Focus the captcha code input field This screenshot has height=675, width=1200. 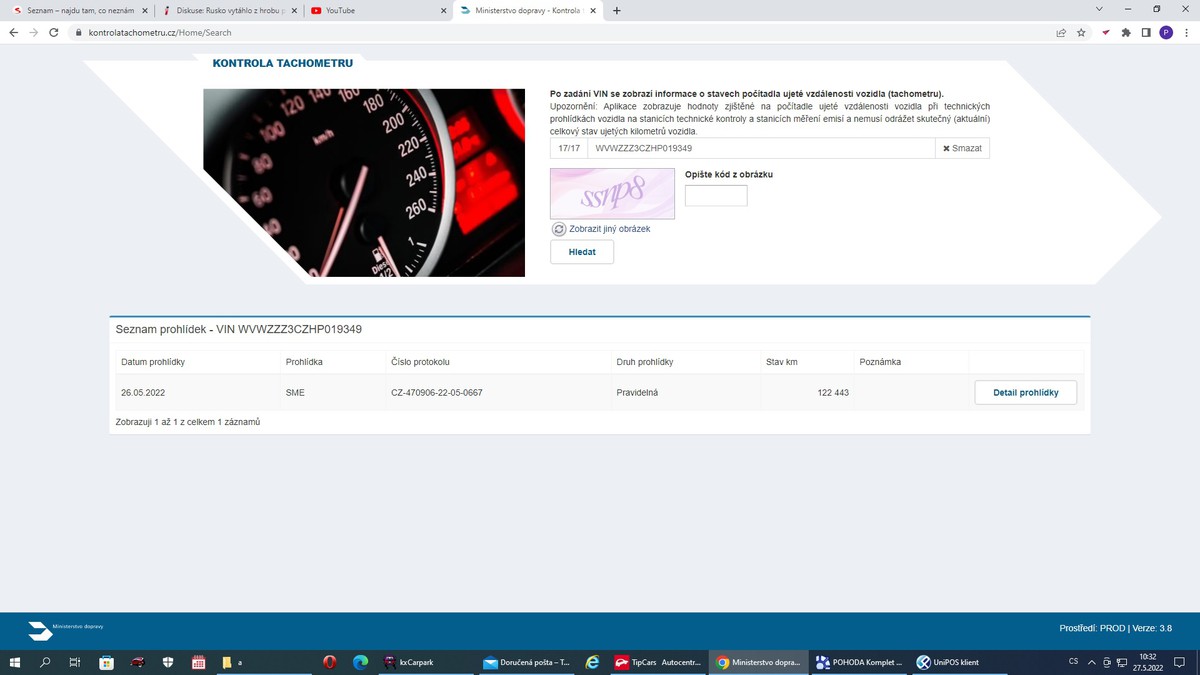(716, 196)
